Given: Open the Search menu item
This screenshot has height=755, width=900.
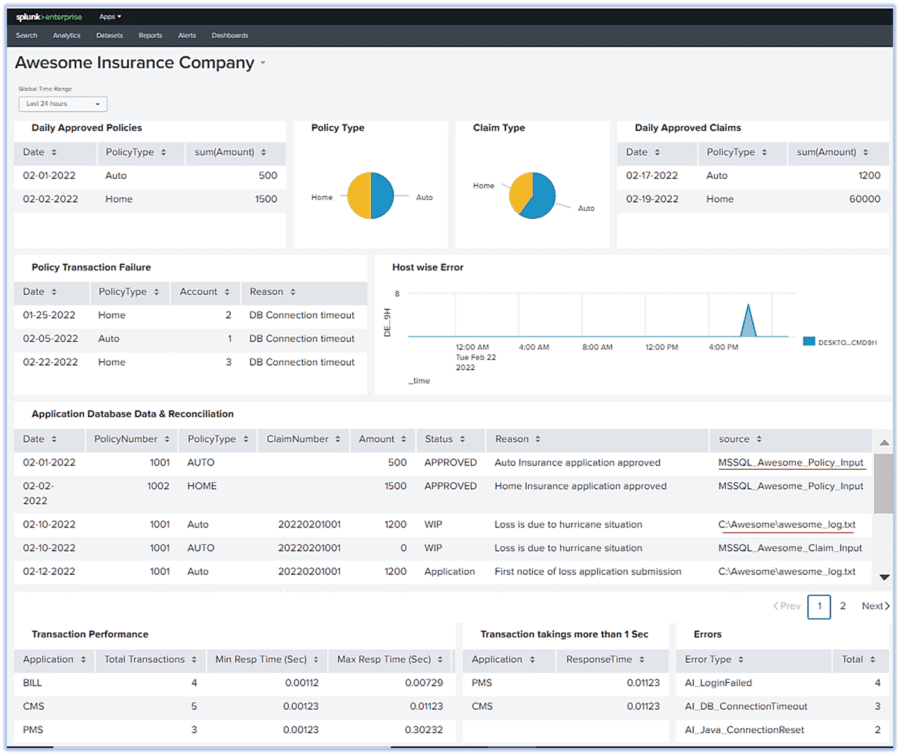Looking at the screenshot, I should click(26, 35).
